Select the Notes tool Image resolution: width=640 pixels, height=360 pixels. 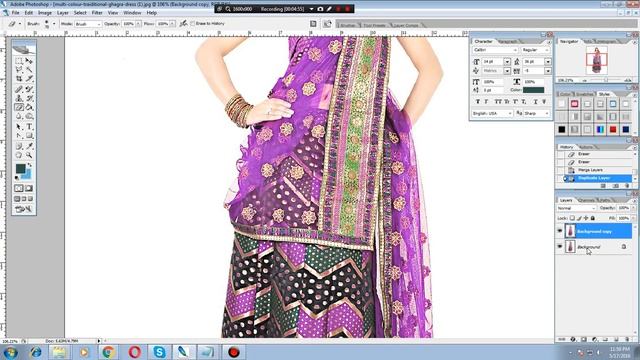pyautogui.click(x=19, y=146)
